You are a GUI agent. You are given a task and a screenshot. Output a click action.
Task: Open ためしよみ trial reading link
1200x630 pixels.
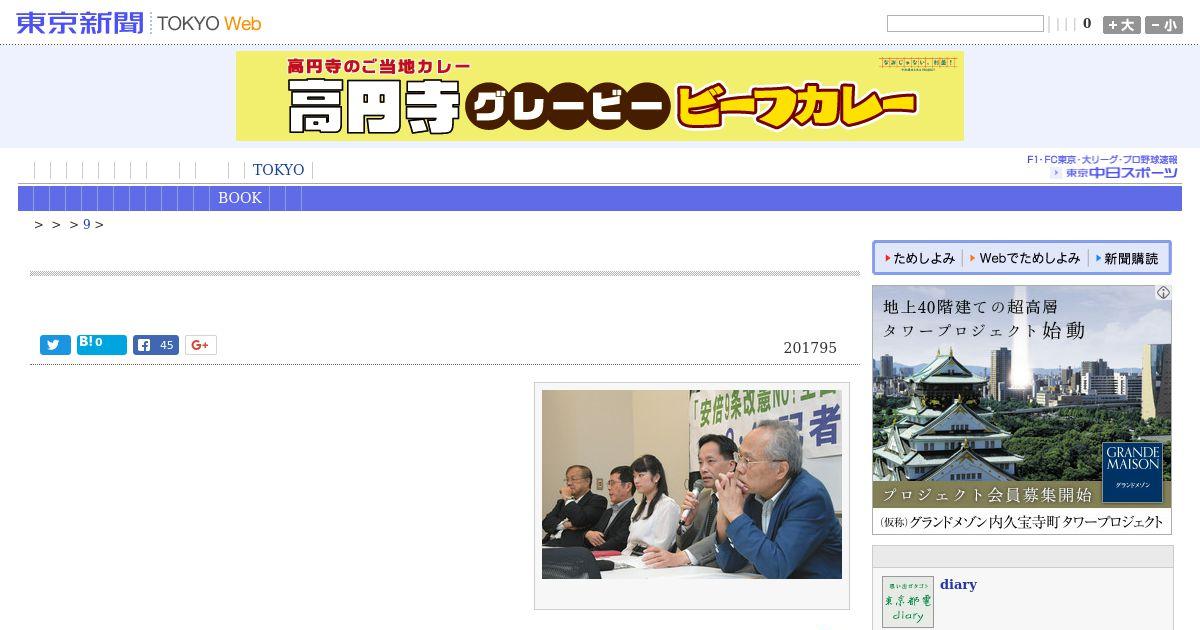coord(919,258)
